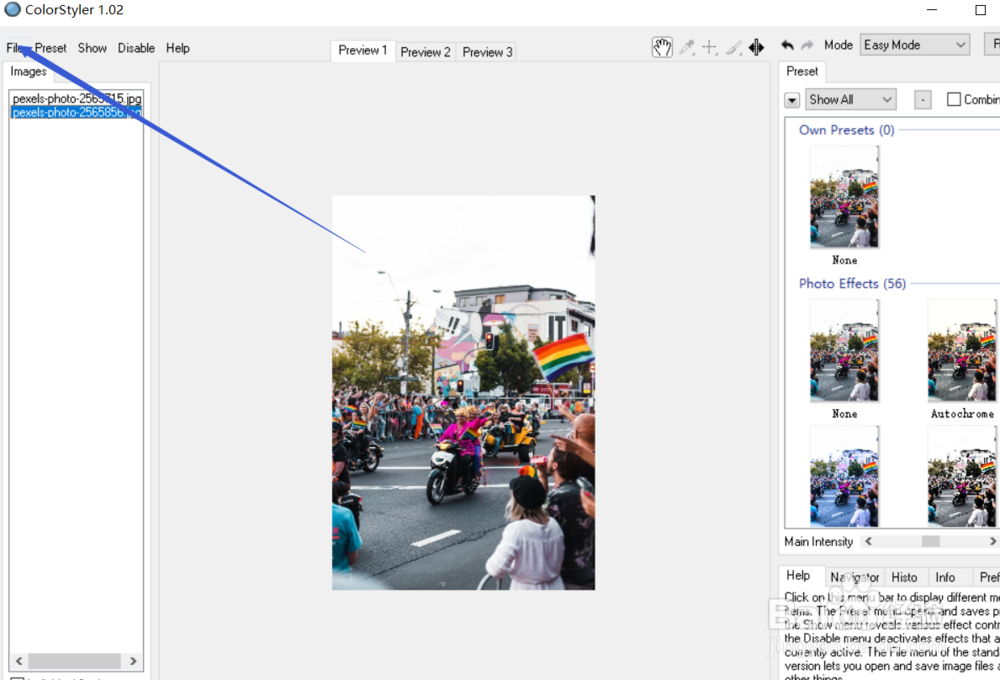Click the ColorStyler app icon

(x=12, y=10)
